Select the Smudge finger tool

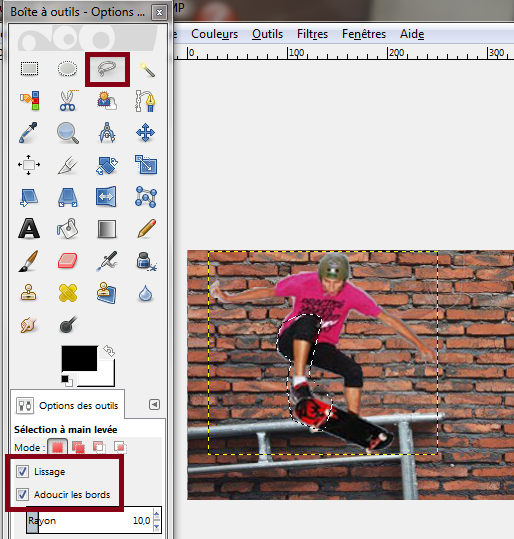coord(28,325)
